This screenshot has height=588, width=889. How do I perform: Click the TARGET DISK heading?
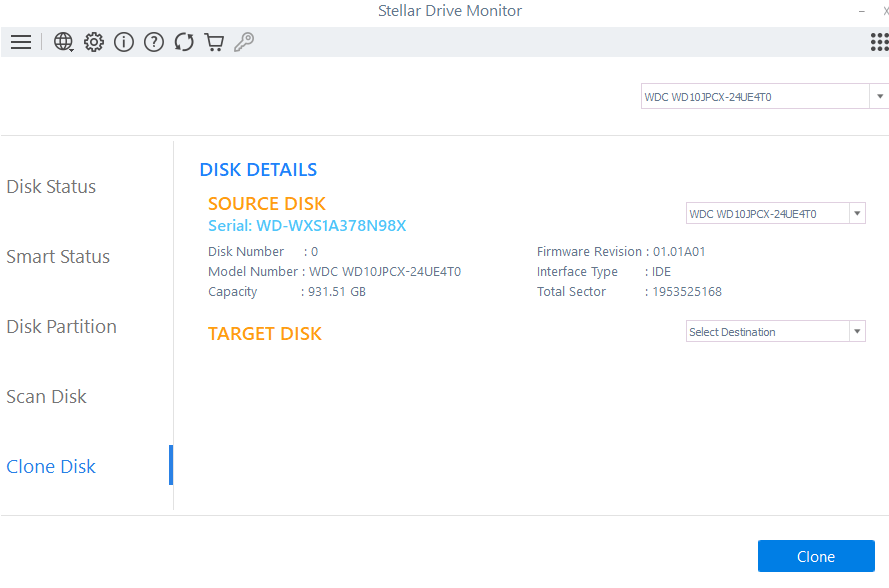click(x=265, y=333)
